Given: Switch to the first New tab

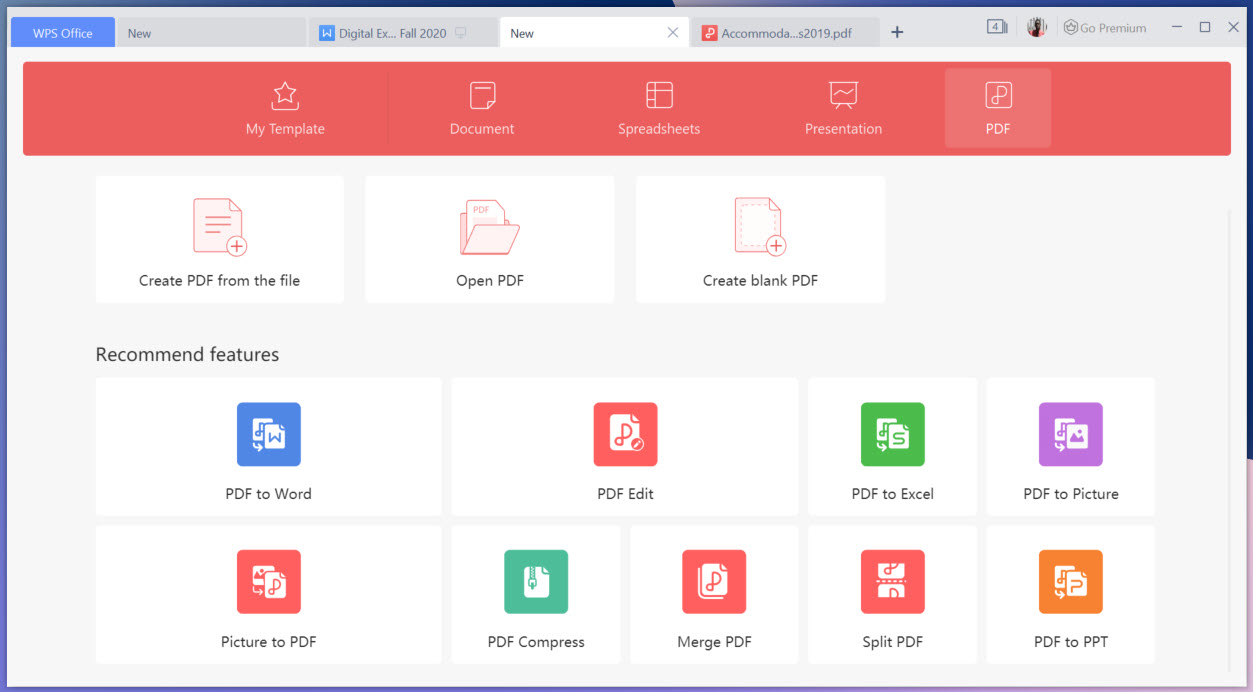Looking at the screenshot, I should point(212,32).
